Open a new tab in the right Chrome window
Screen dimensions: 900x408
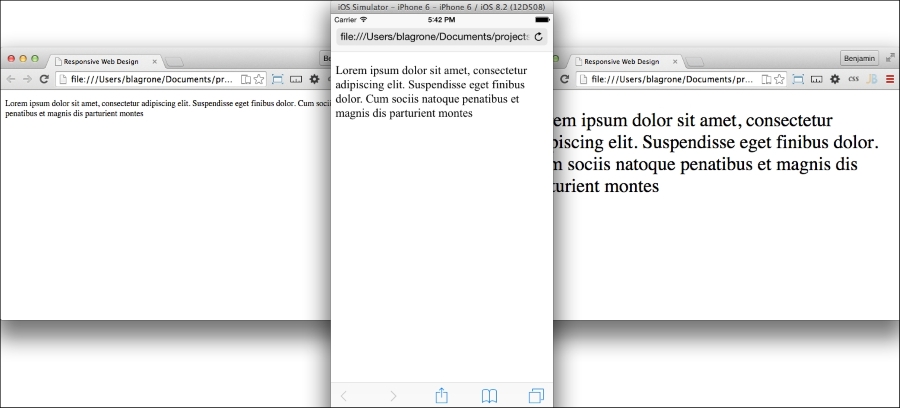(x=695, y=61)
